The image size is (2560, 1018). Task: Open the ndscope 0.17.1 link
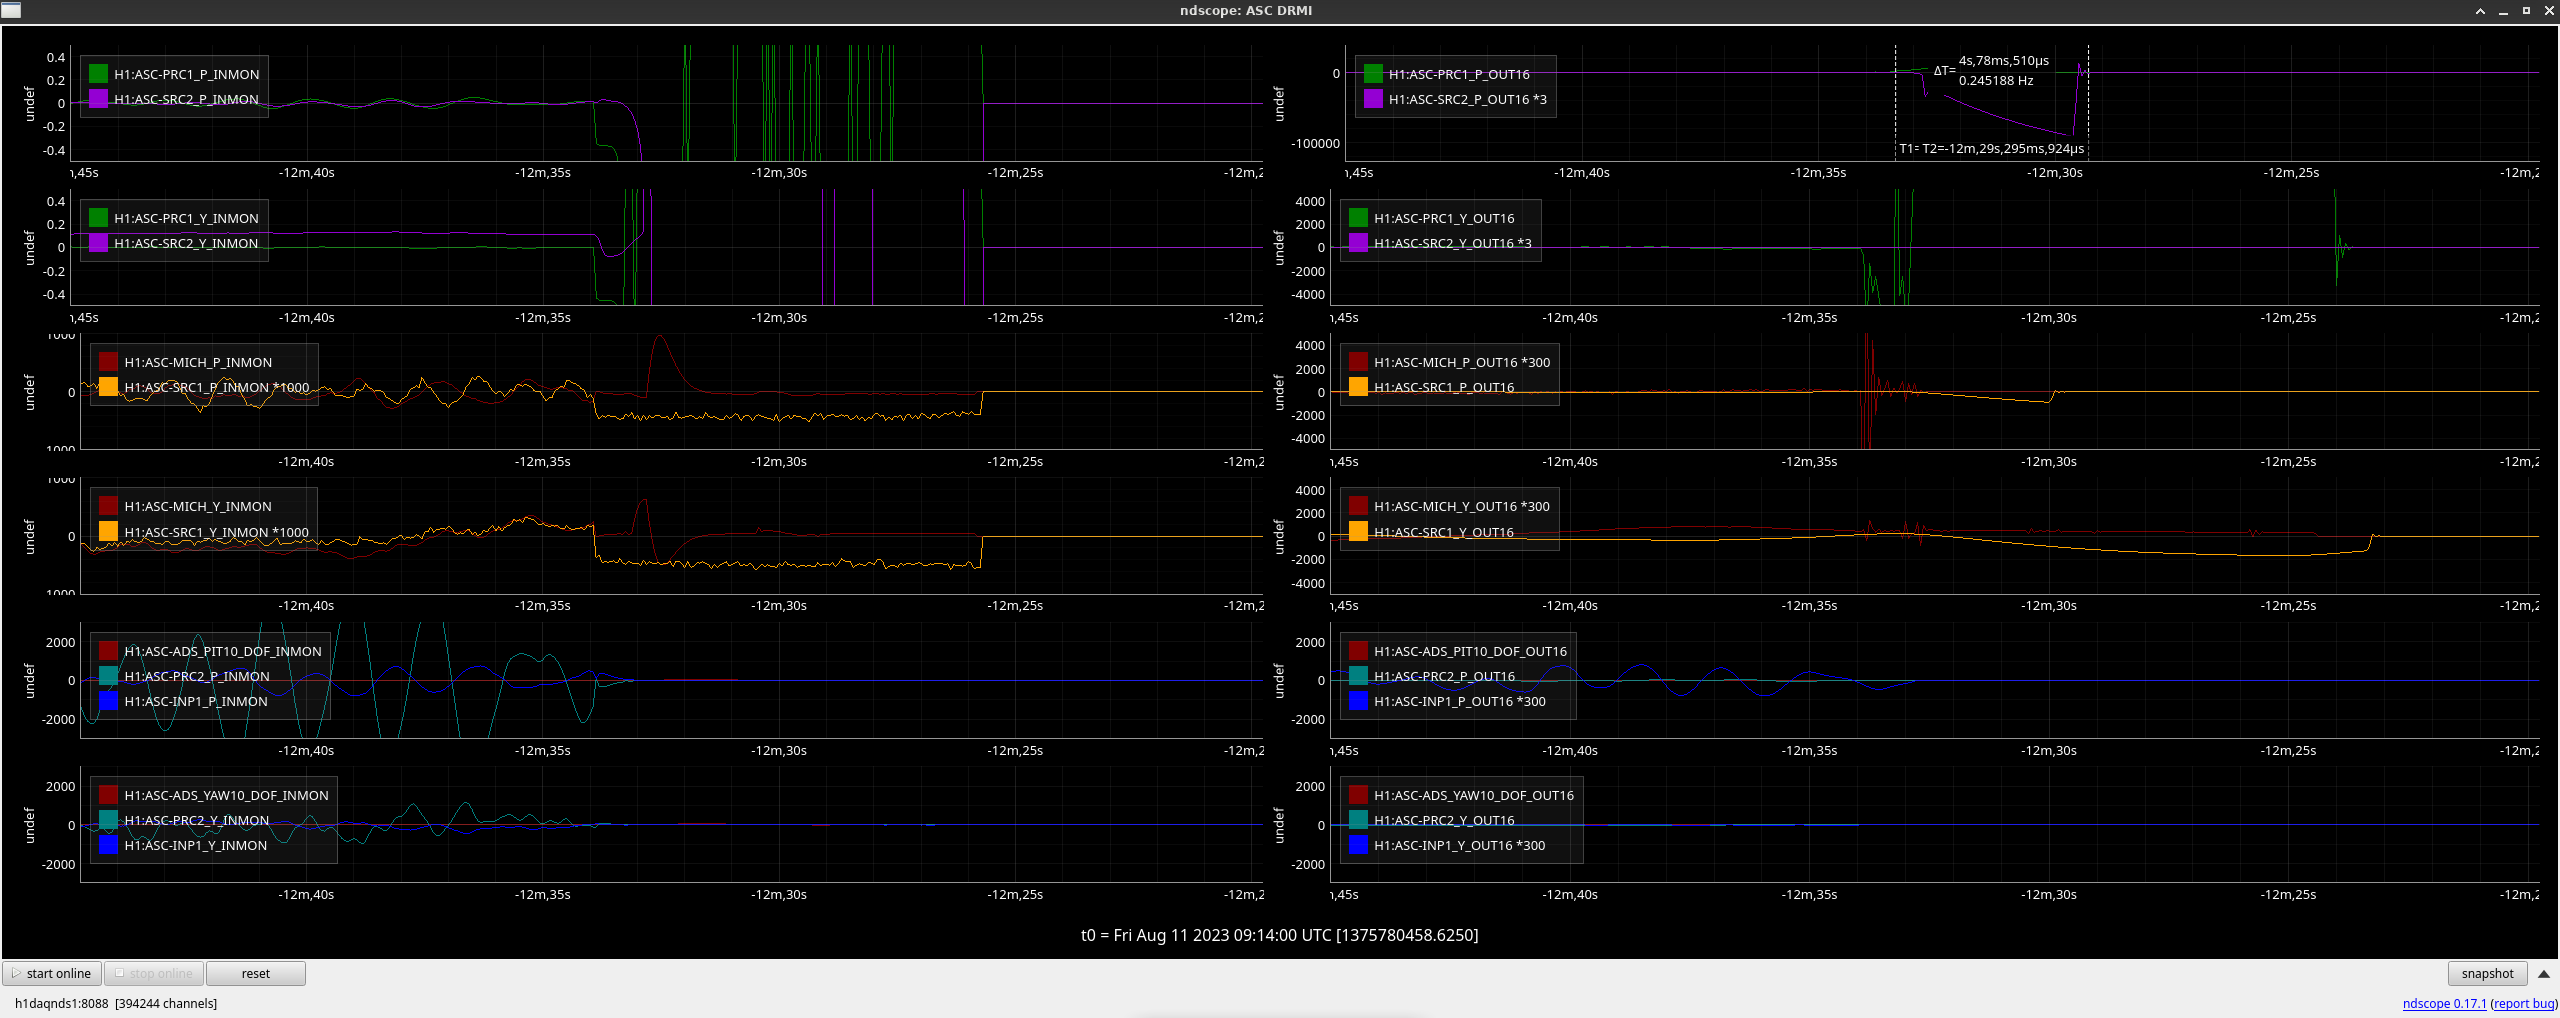point(2444,1004)
